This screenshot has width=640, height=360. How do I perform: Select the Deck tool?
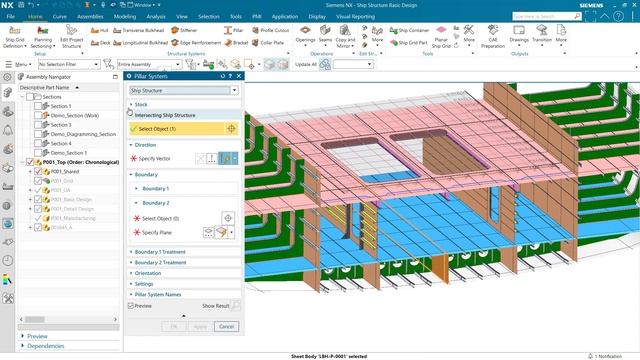click(x=101, y=42)
